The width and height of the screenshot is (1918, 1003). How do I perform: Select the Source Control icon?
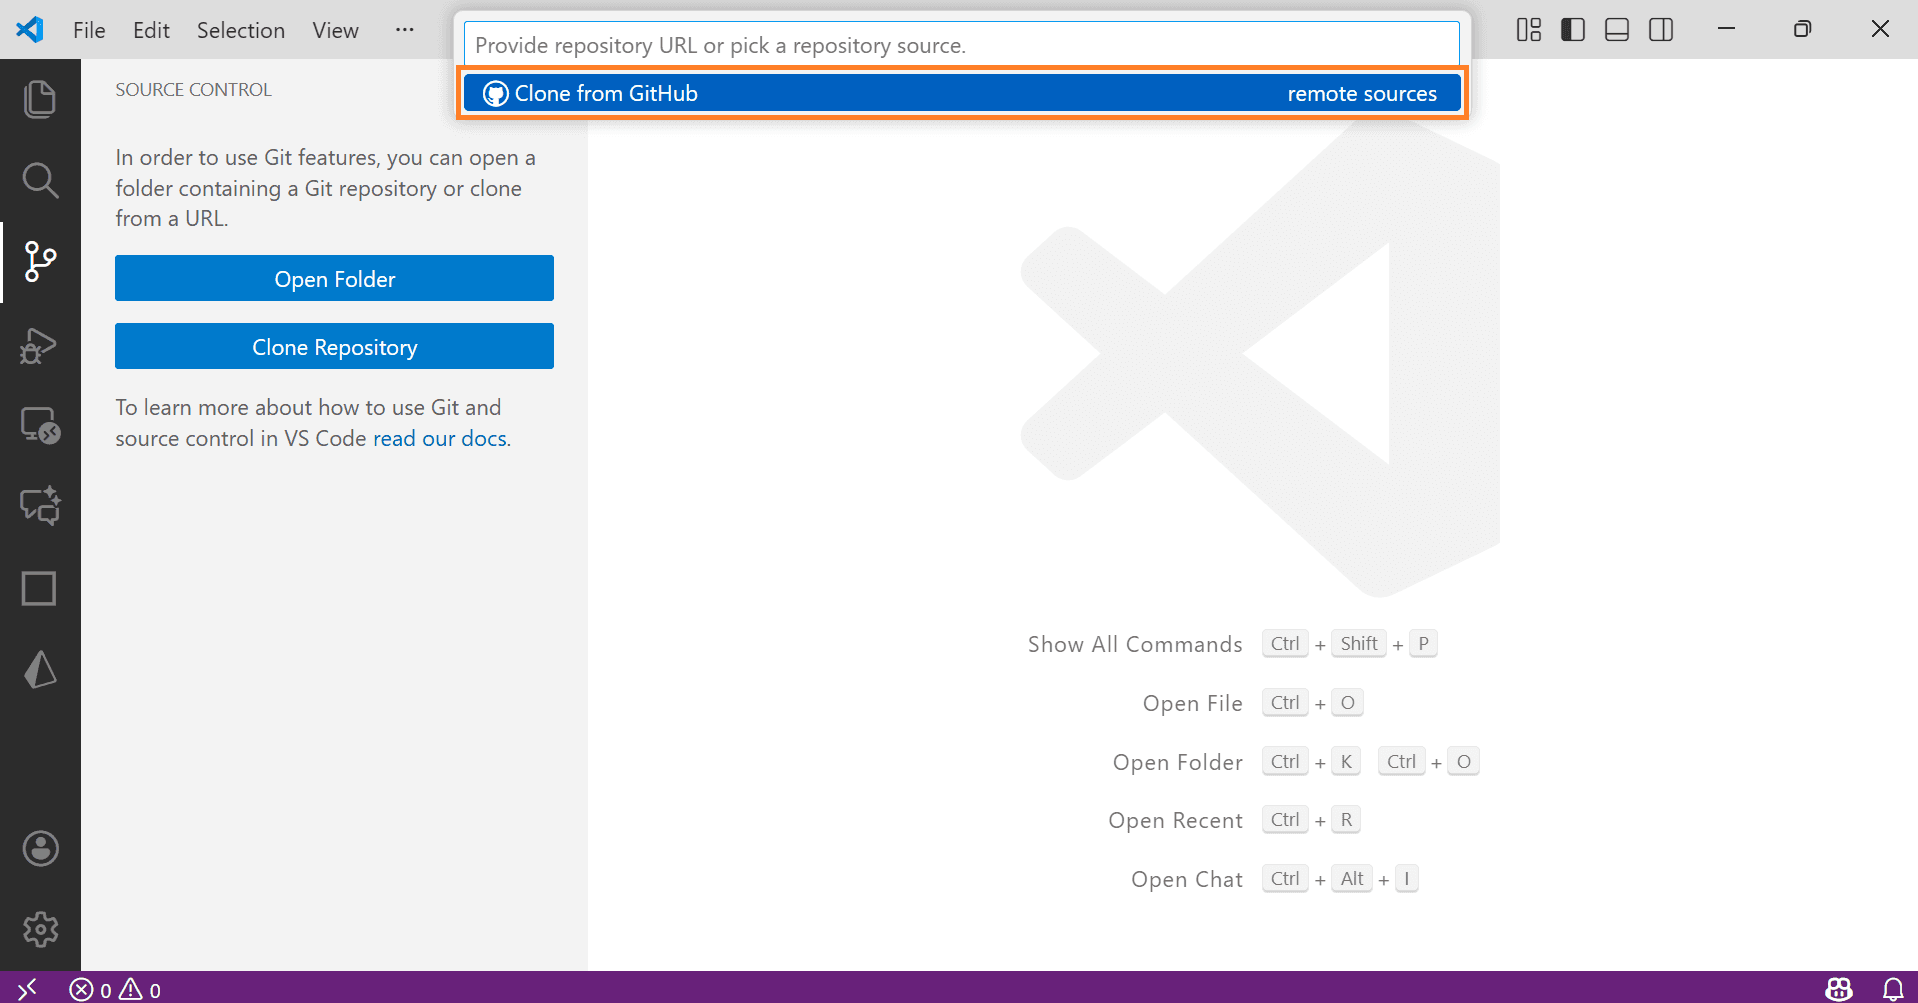40,262
